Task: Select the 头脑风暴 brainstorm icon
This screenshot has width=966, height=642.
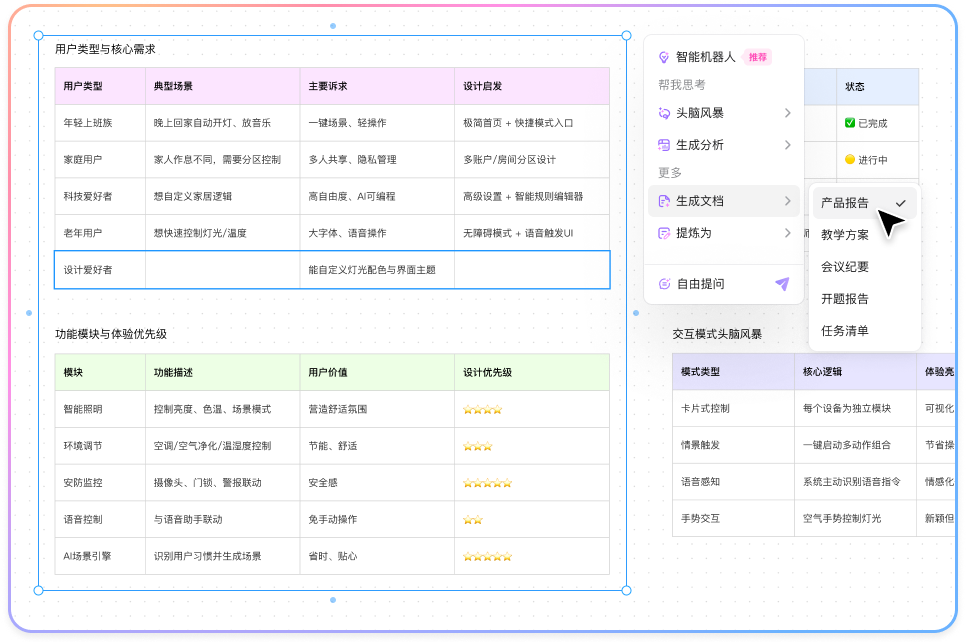Action: coord(662,113)
